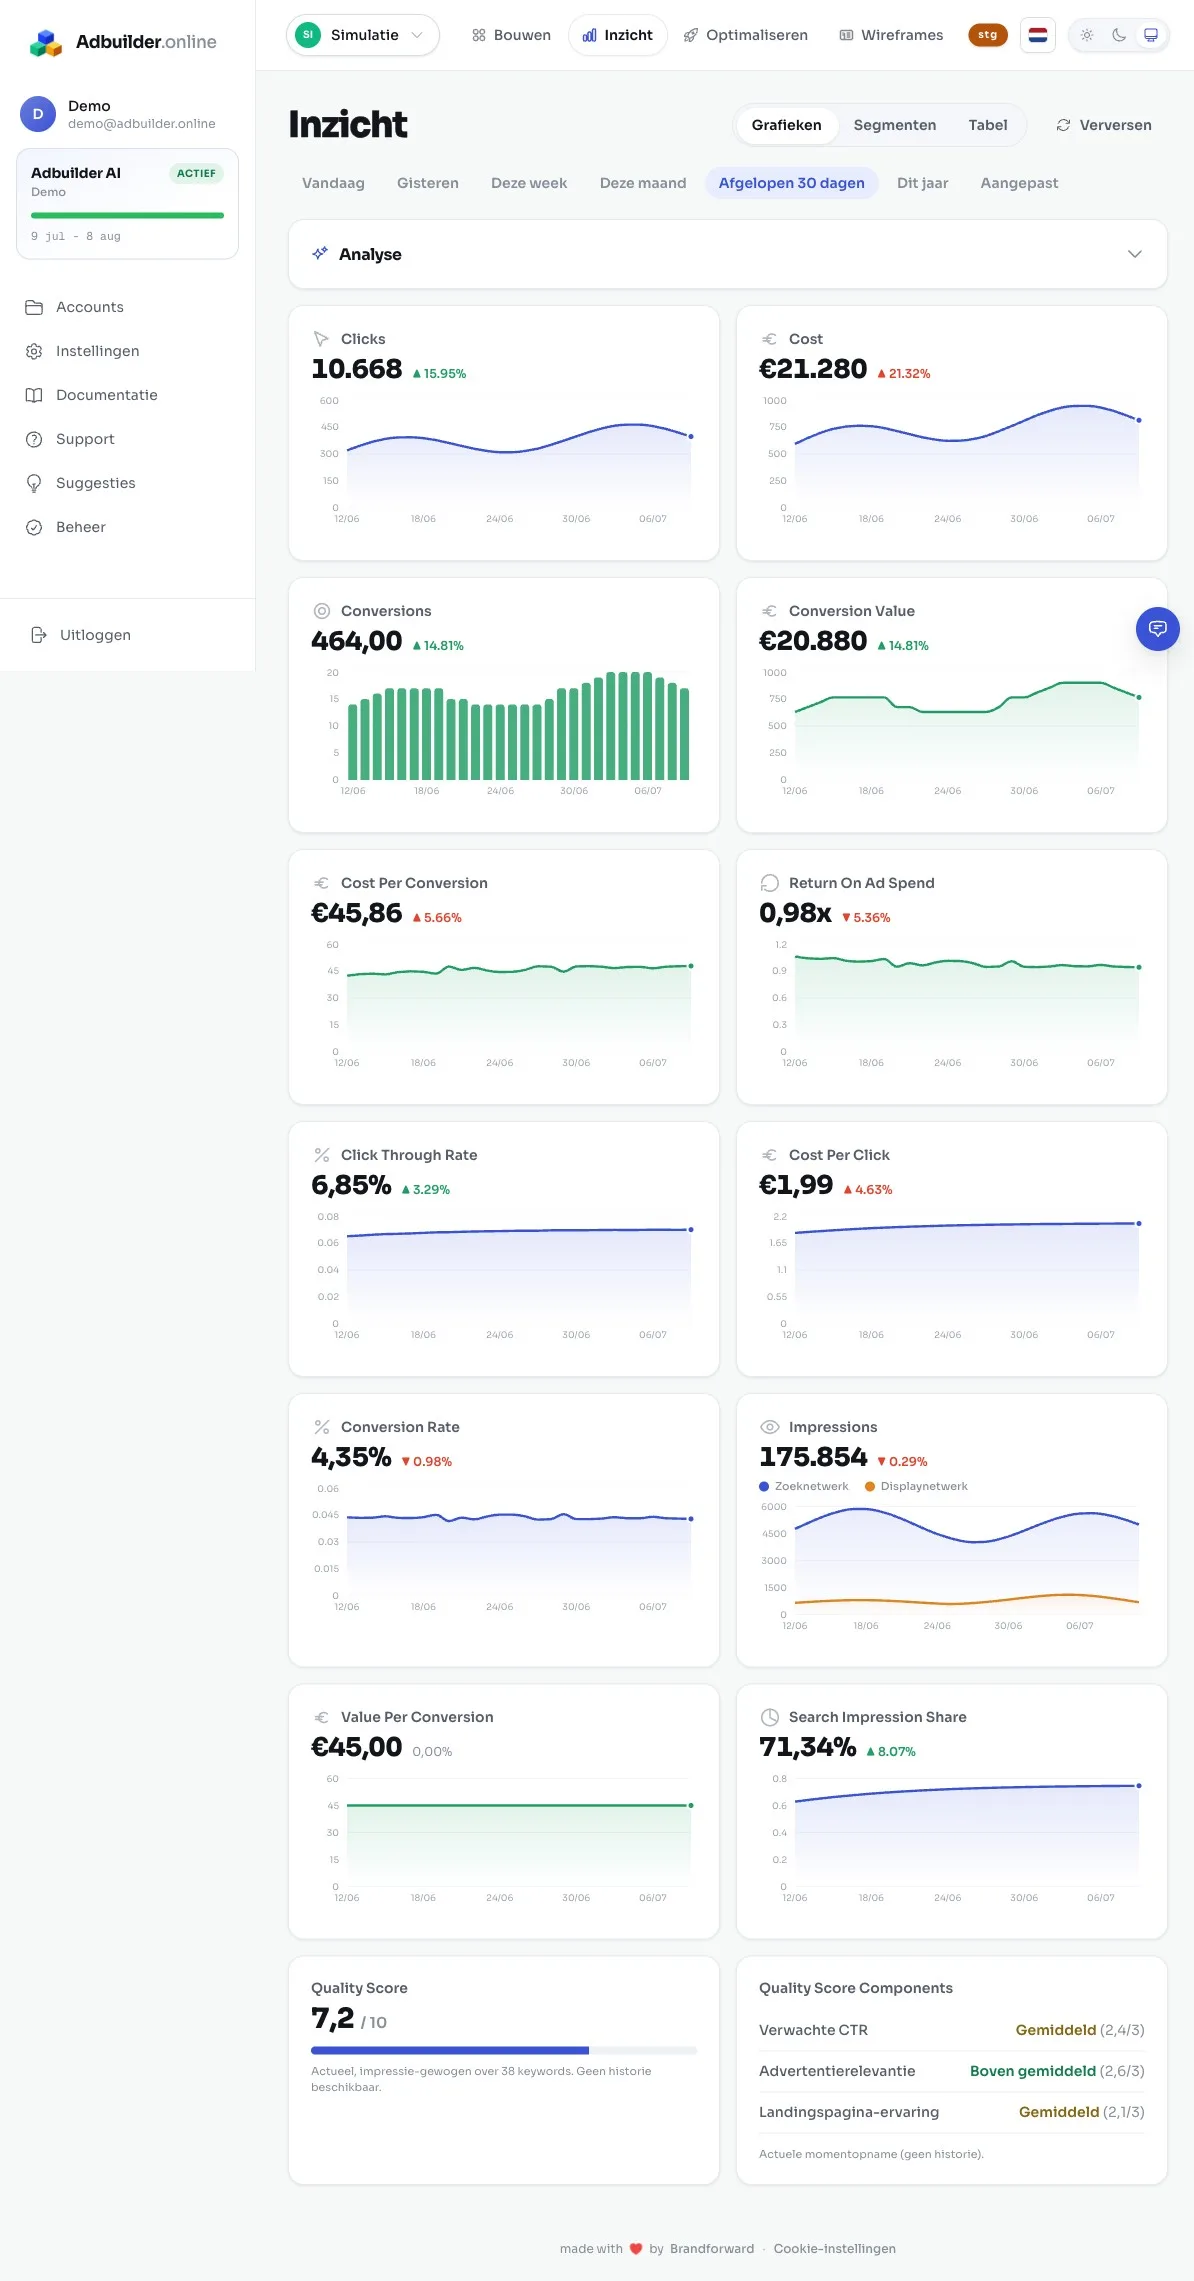Open the floating chat bubble button
This screenshot has width=1194, height=2281.
(1158, 629)
